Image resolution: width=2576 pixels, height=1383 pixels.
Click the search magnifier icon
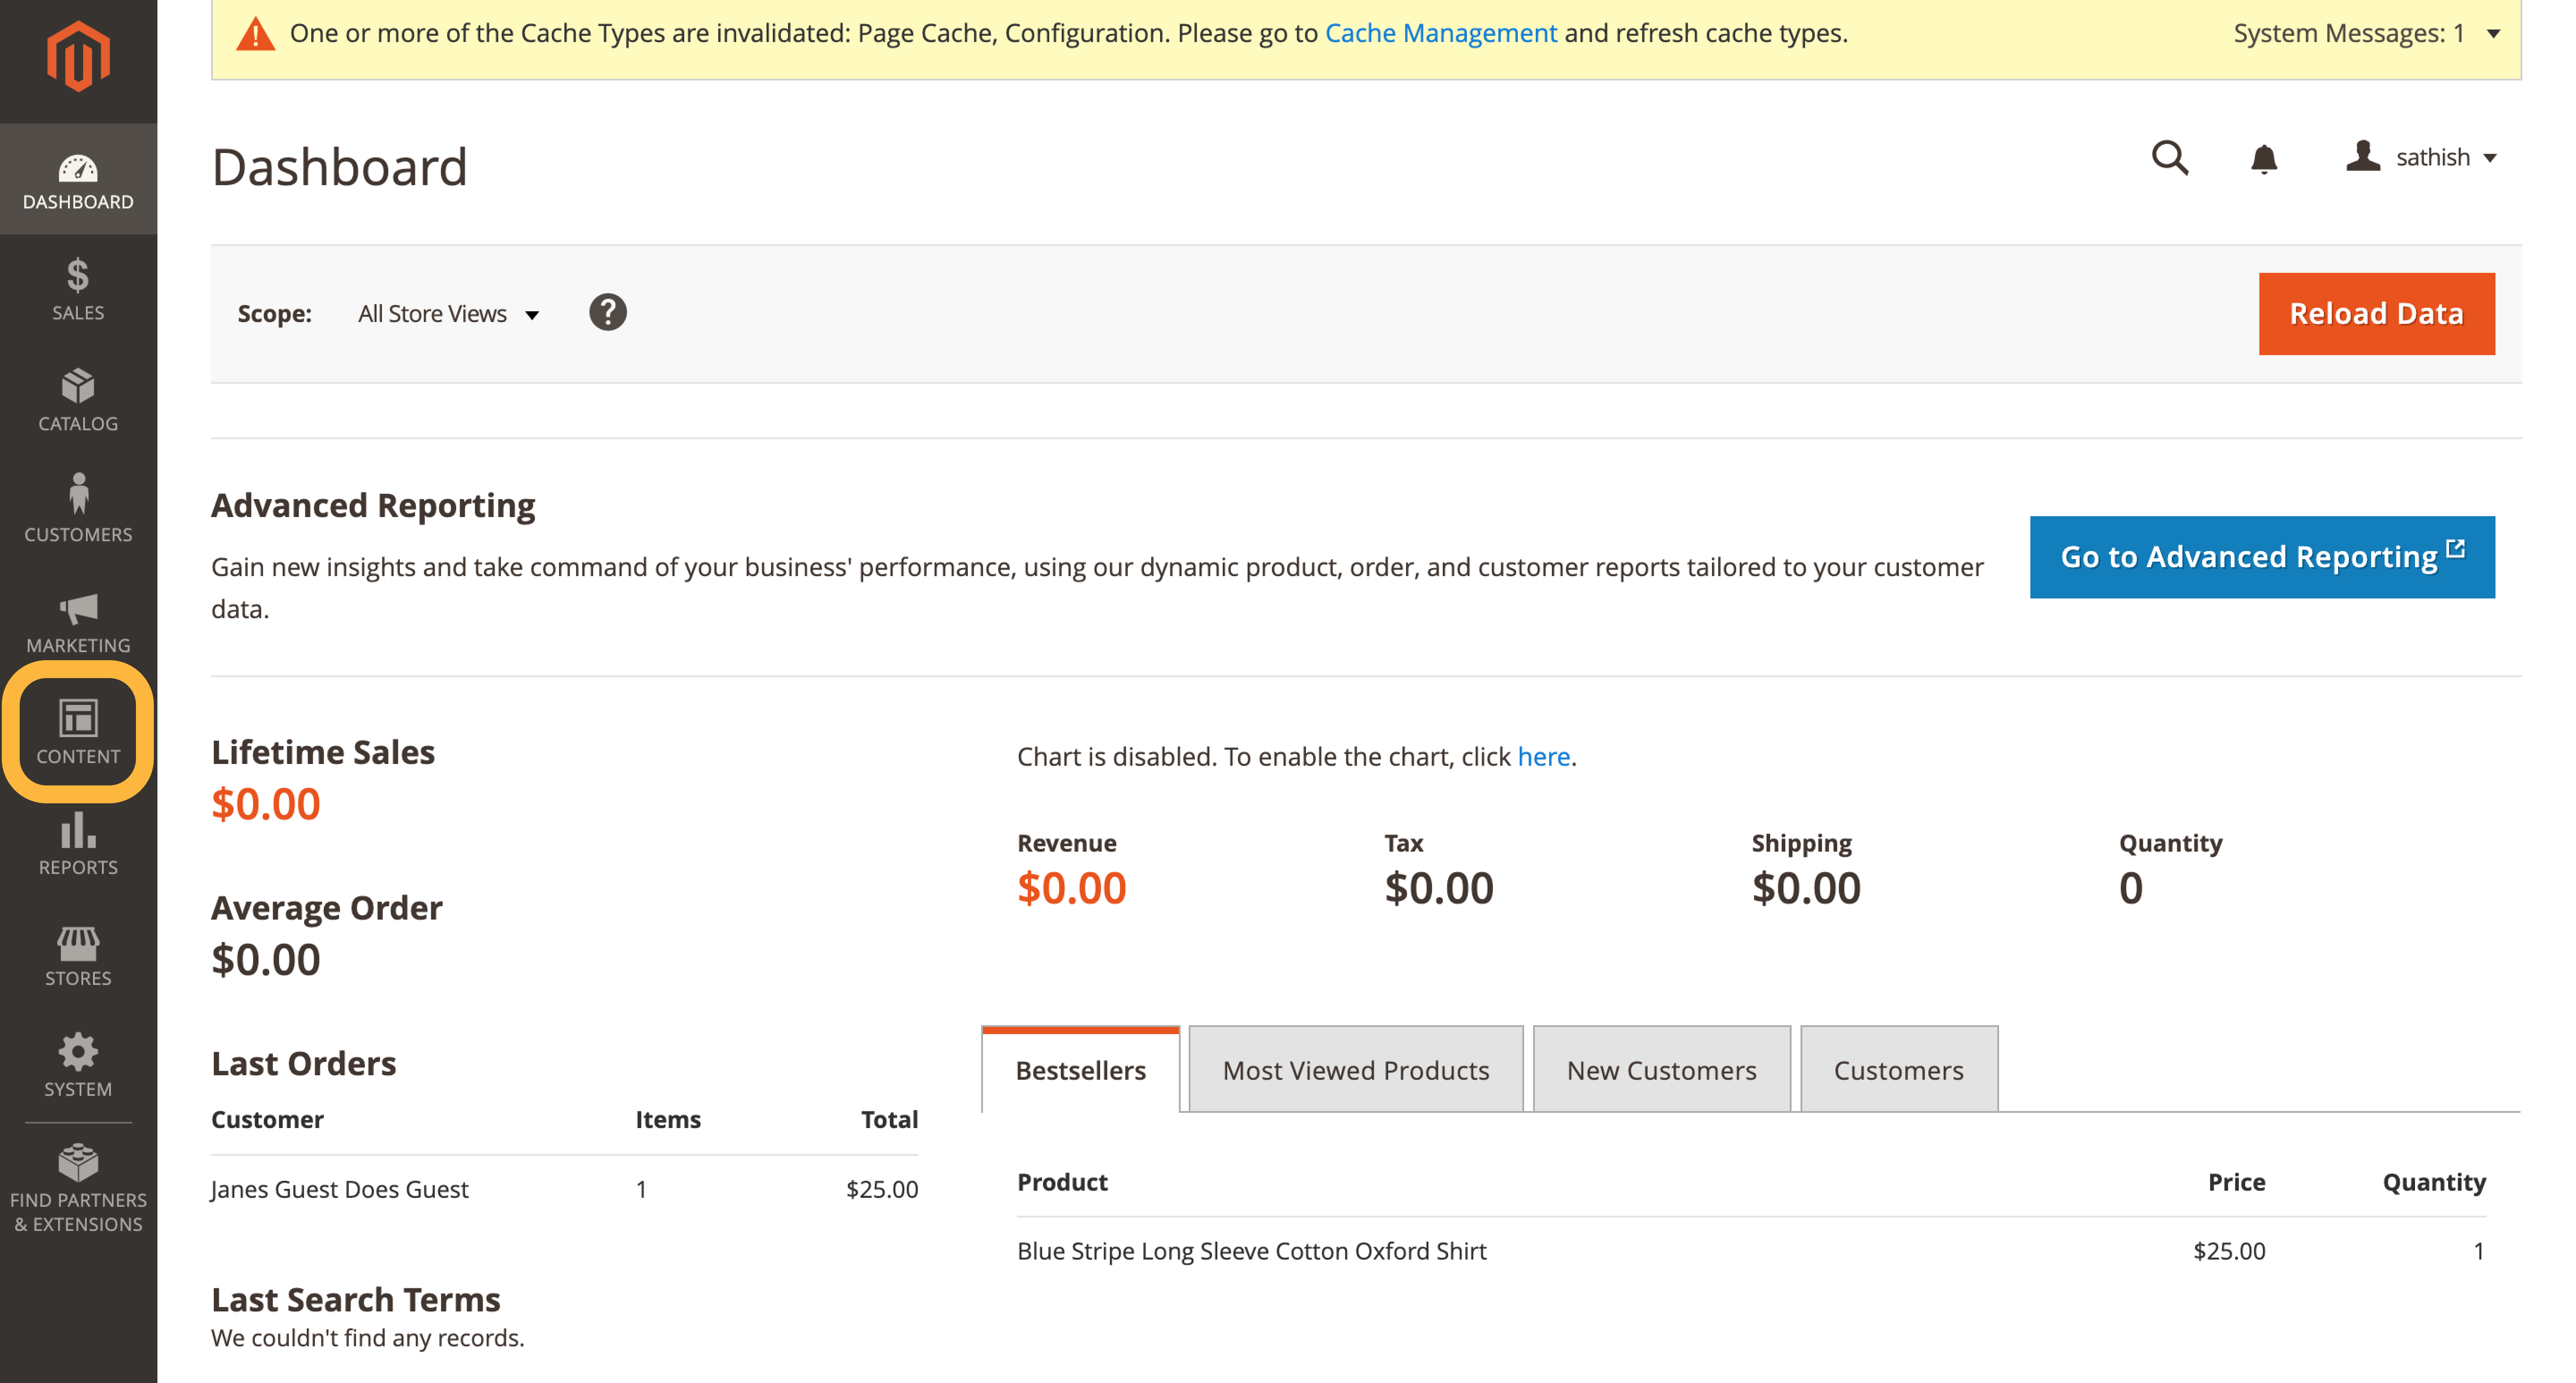tap(2169, 158)
